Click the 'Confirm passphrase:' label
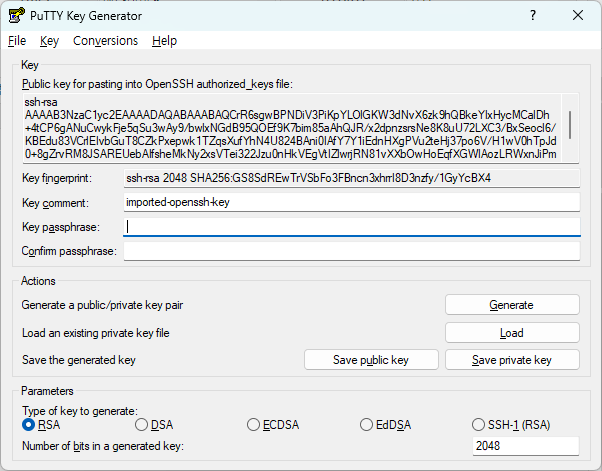 click(x=69, y=251)
